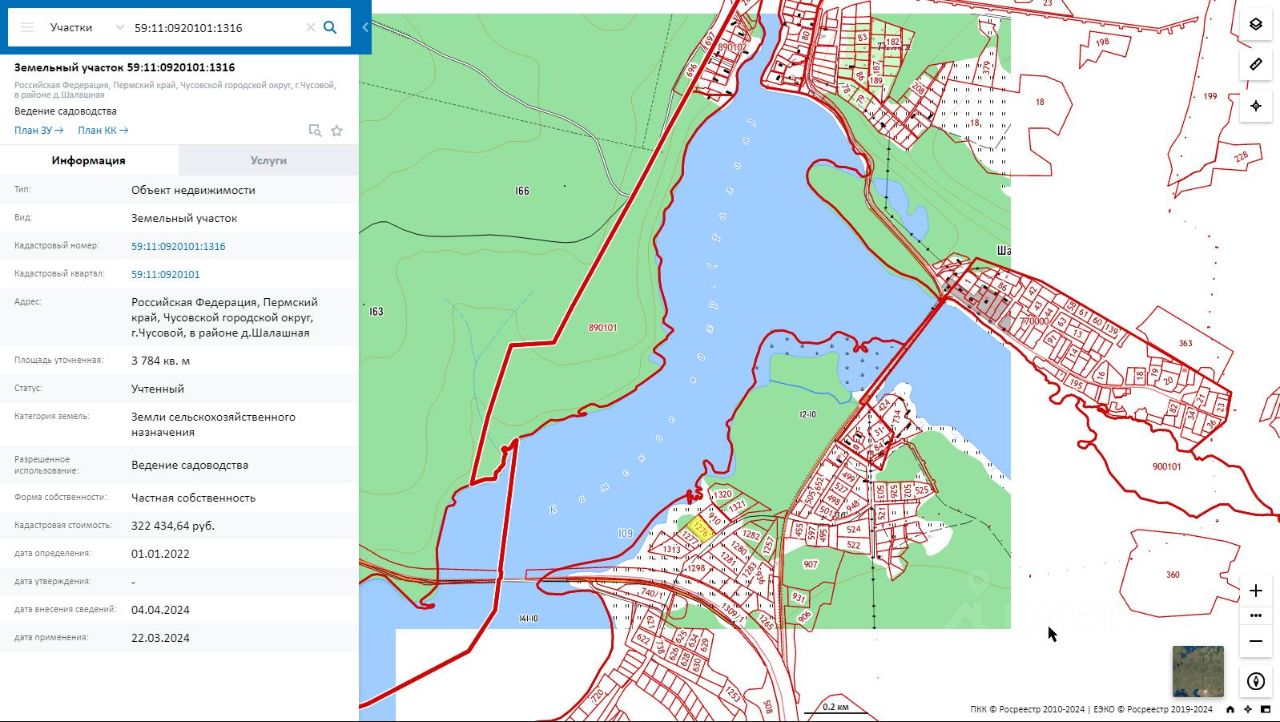Open the hamburger menu icon
The height and width of the screenshot is (722, 1280).
(x=27, y=28)
